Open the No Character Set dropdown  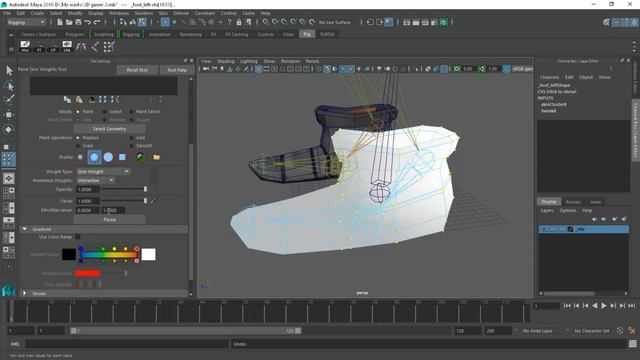[x=592, y=331]
